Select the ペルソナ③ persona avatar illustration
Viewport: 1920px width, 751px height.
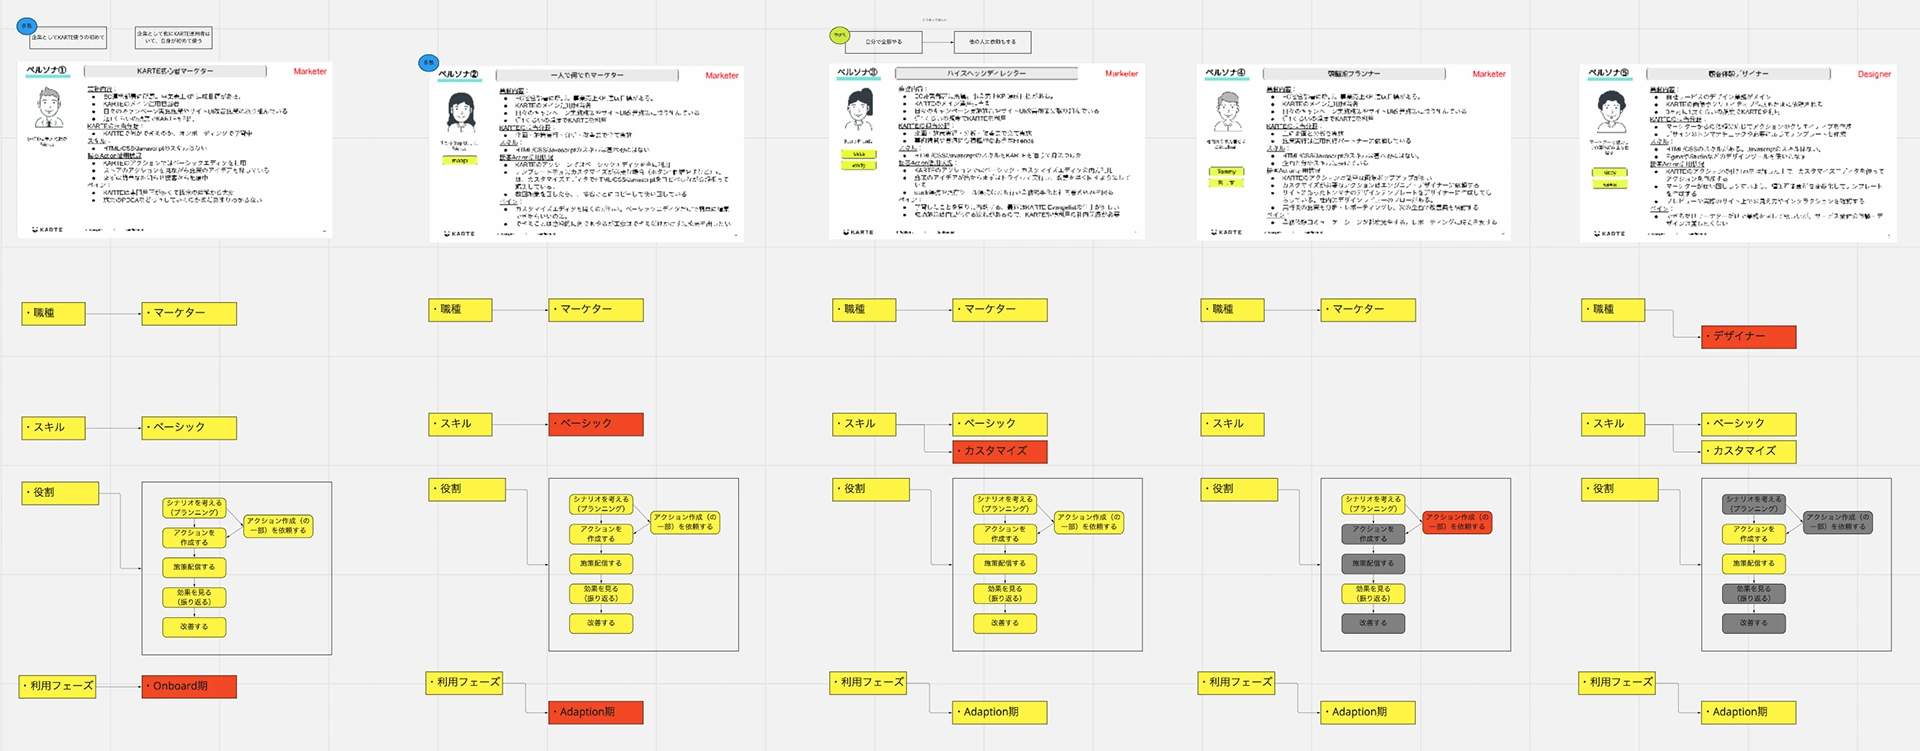(x=859, y=109)
